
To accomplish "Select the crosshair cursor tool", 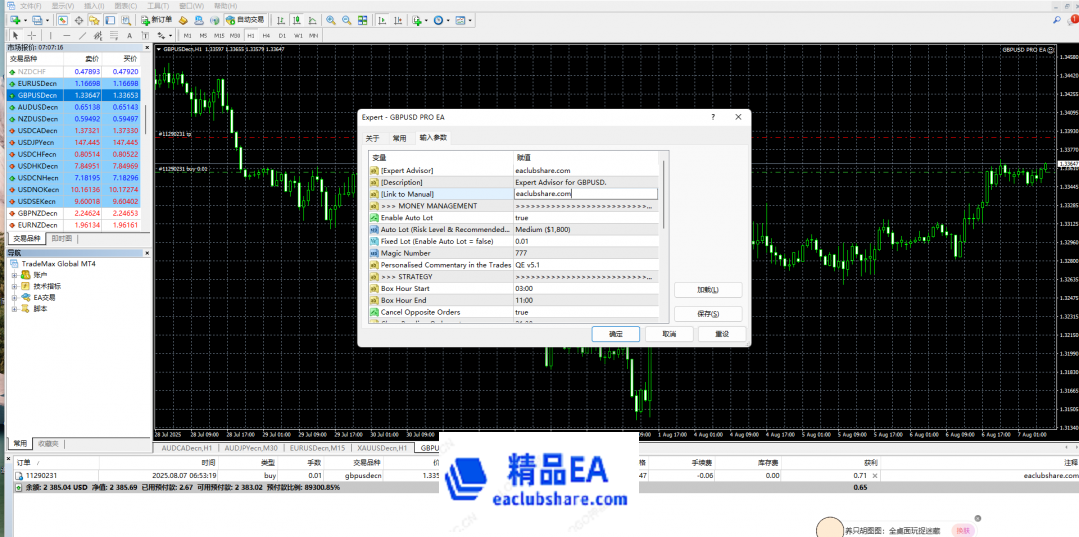I will [x=31, y=35].
